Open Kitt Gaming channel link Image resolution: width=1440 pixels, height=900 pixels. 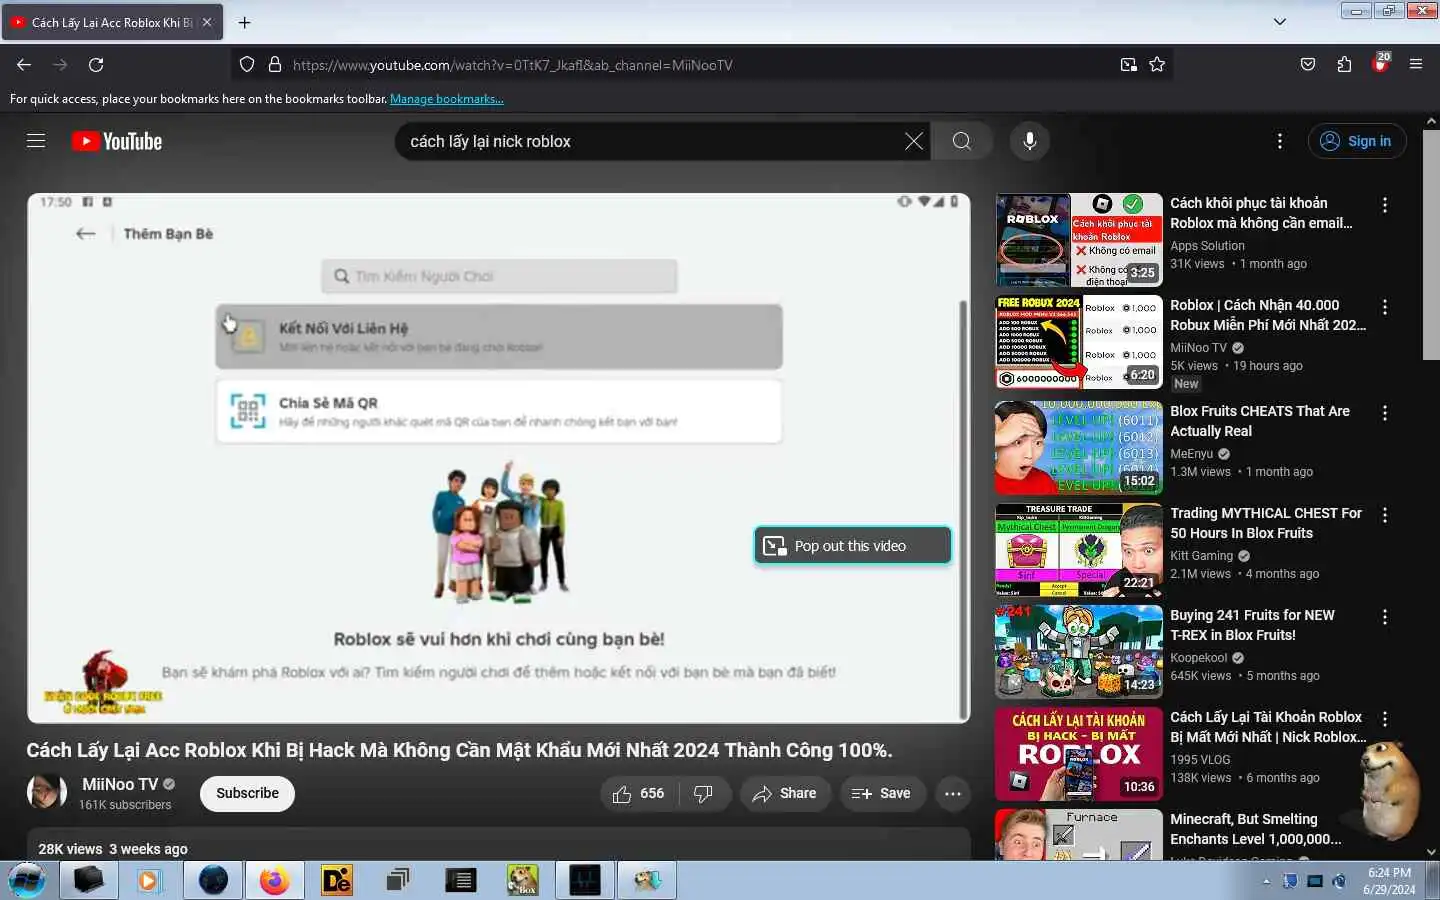tap(1201, 556)
